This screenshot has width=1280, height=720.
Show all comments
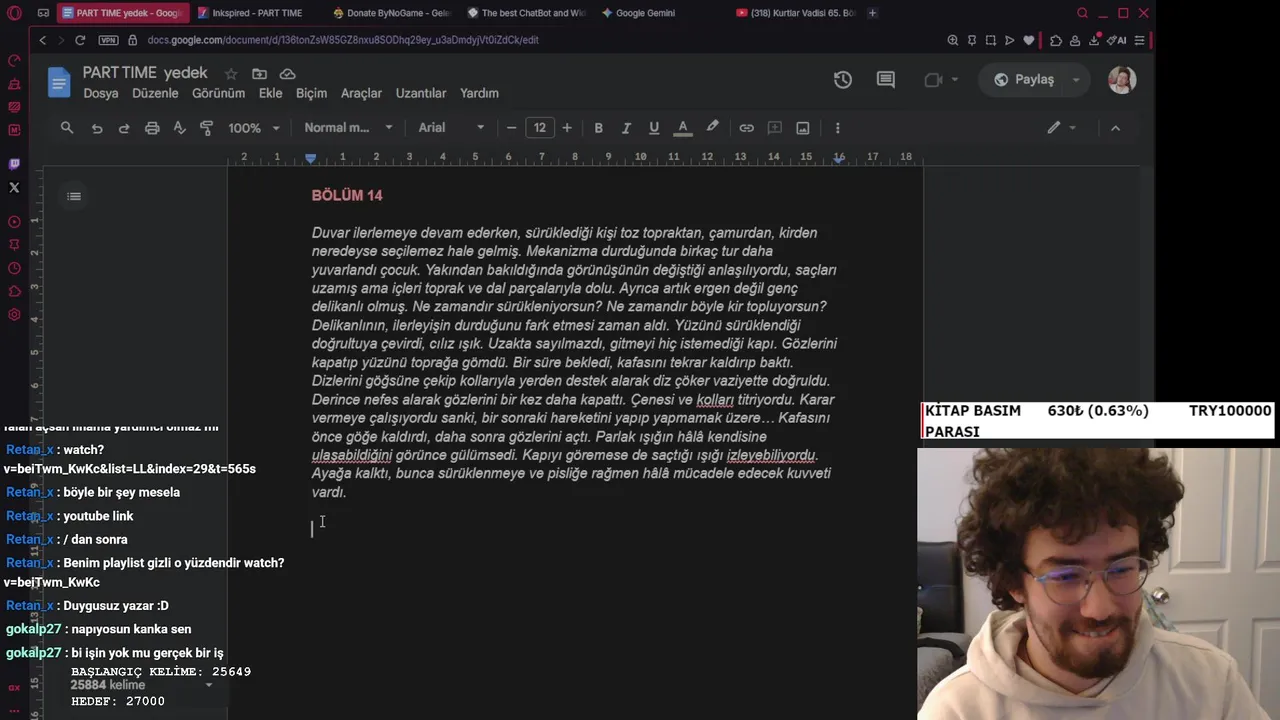point(886,80)
